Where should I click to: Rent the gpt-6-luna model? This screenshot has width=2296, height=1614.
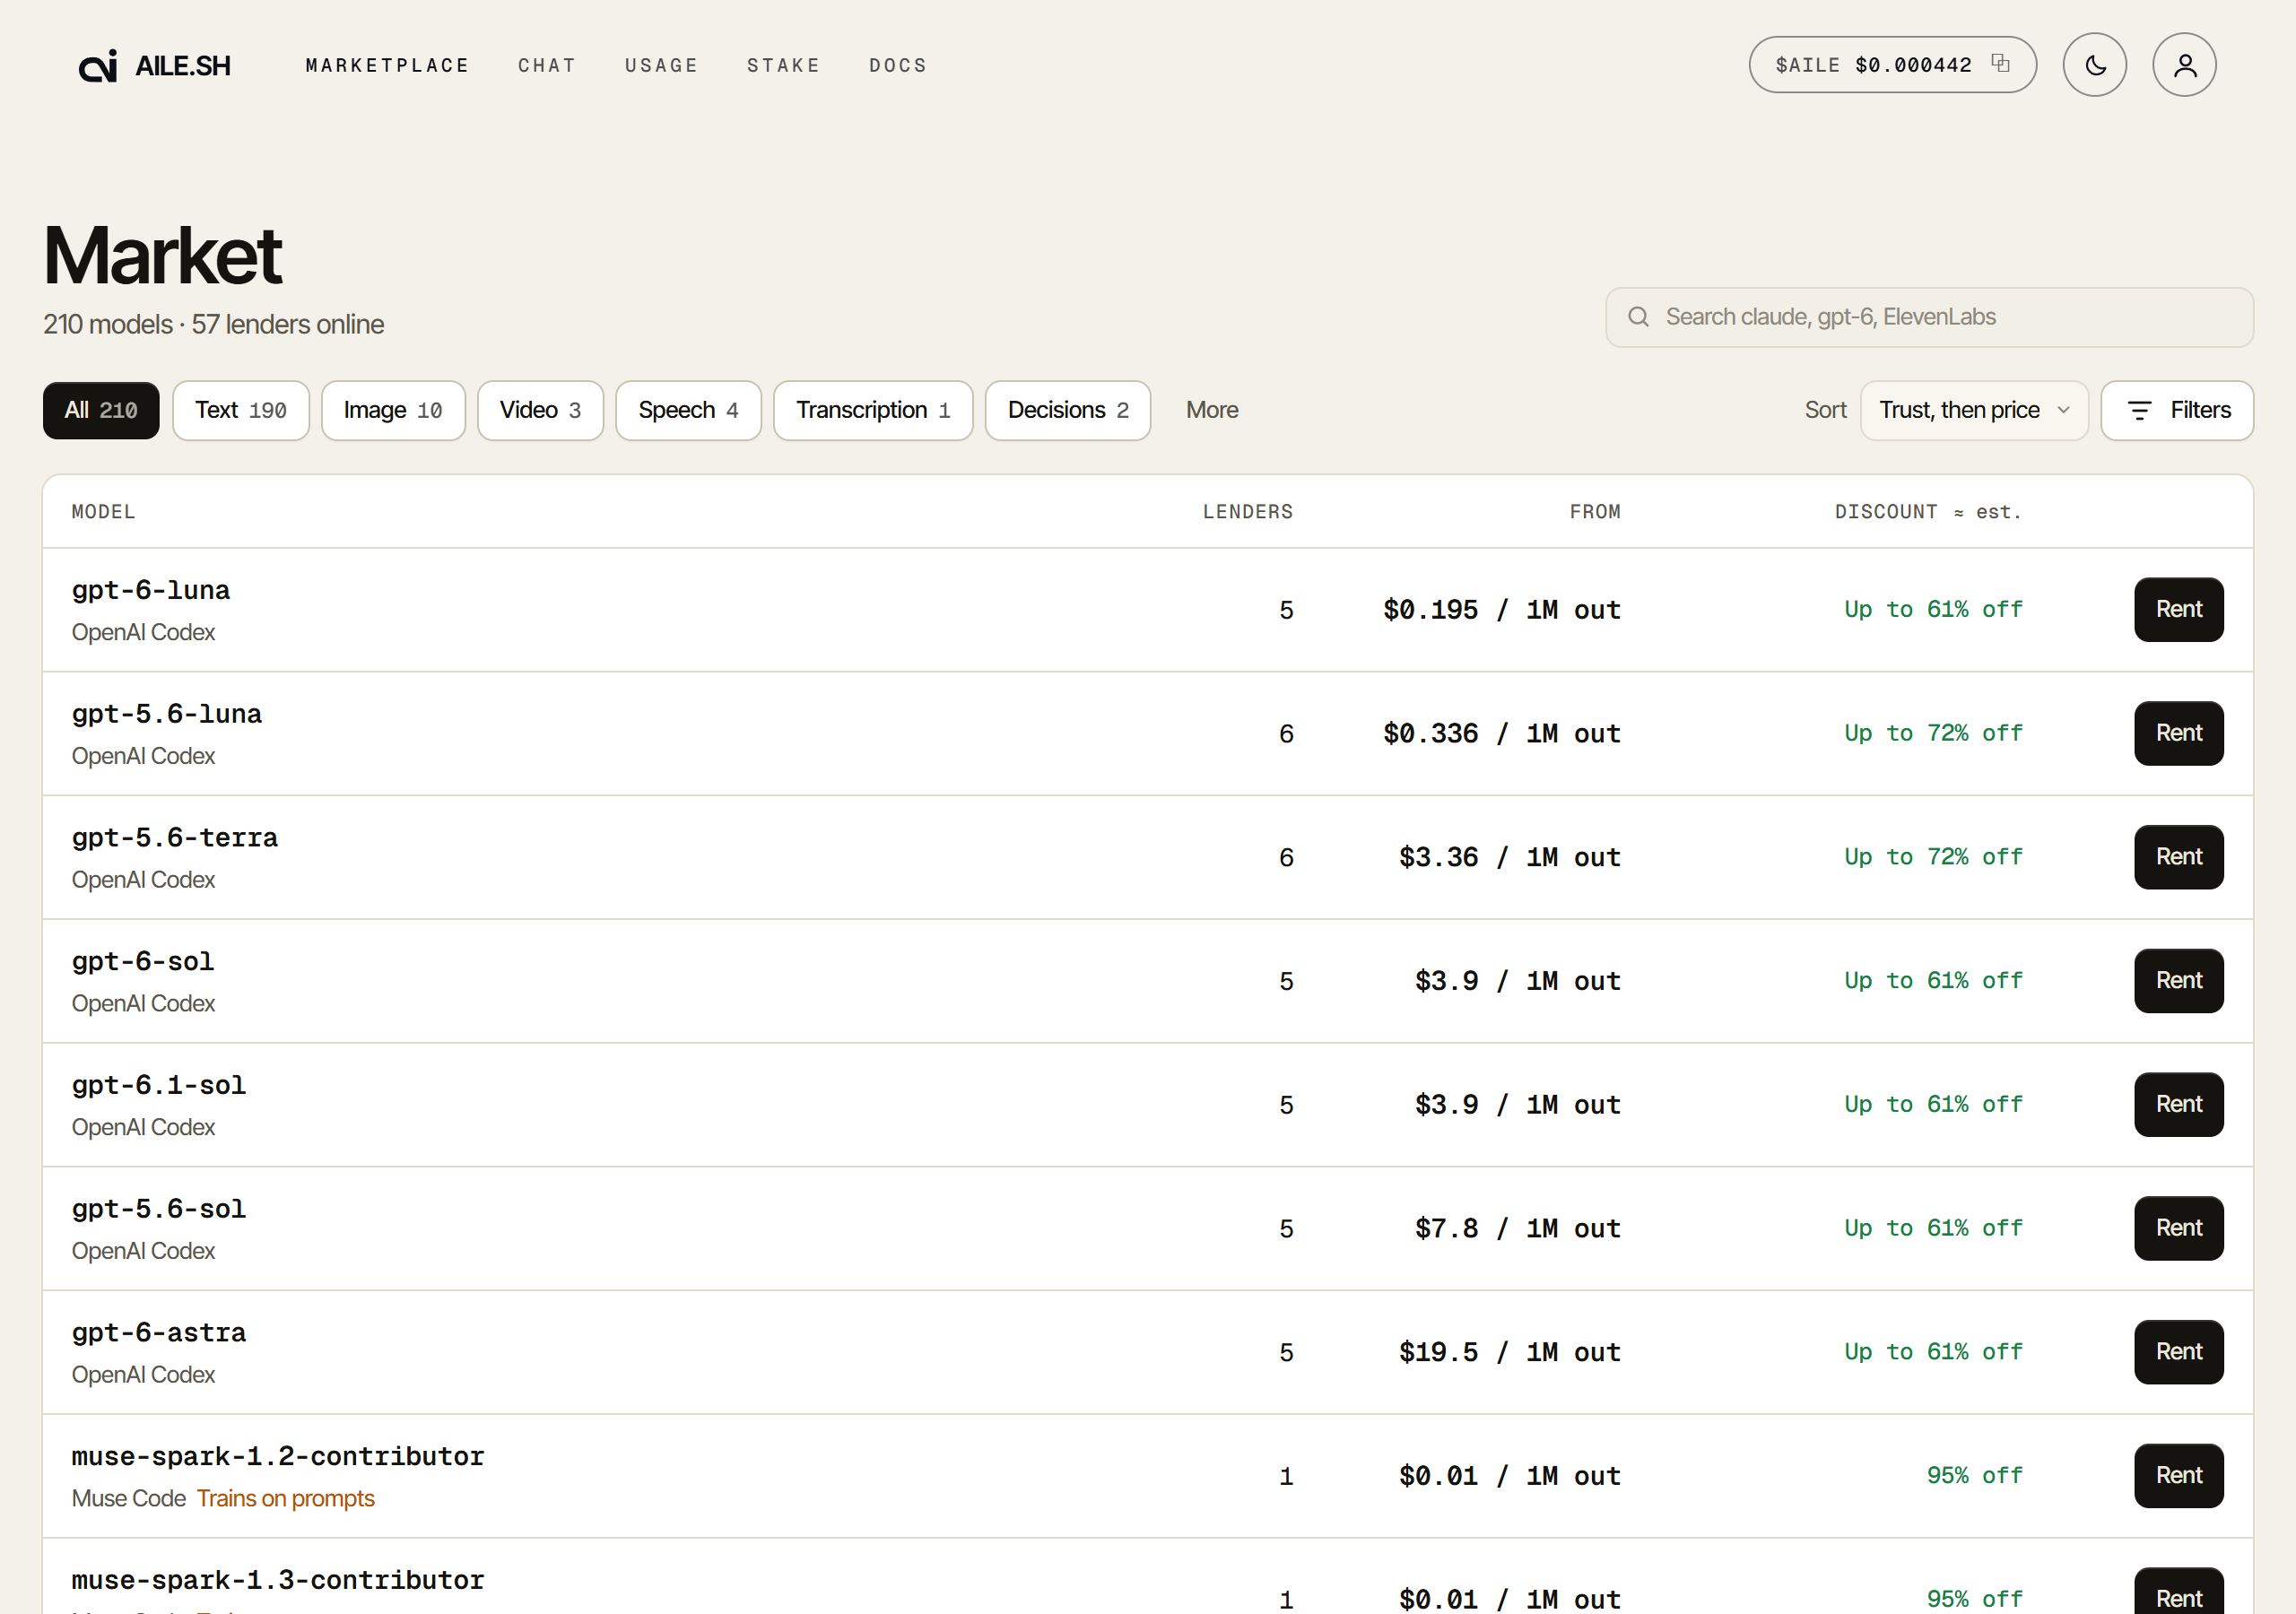click(2178, 609)
